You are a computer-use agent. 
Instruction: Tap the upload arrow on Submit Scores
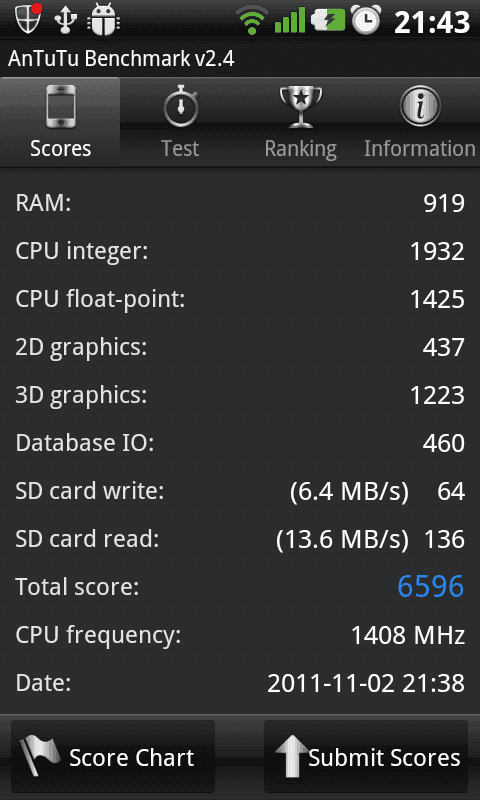pos(292,757)
